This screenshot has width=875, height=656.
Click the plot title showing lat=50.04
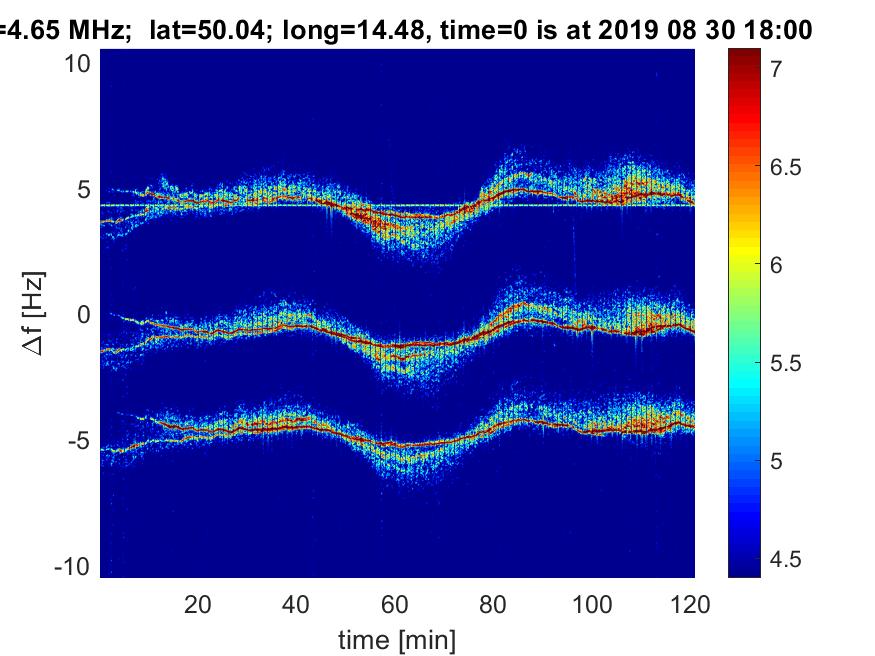click(x=405, y=30)
